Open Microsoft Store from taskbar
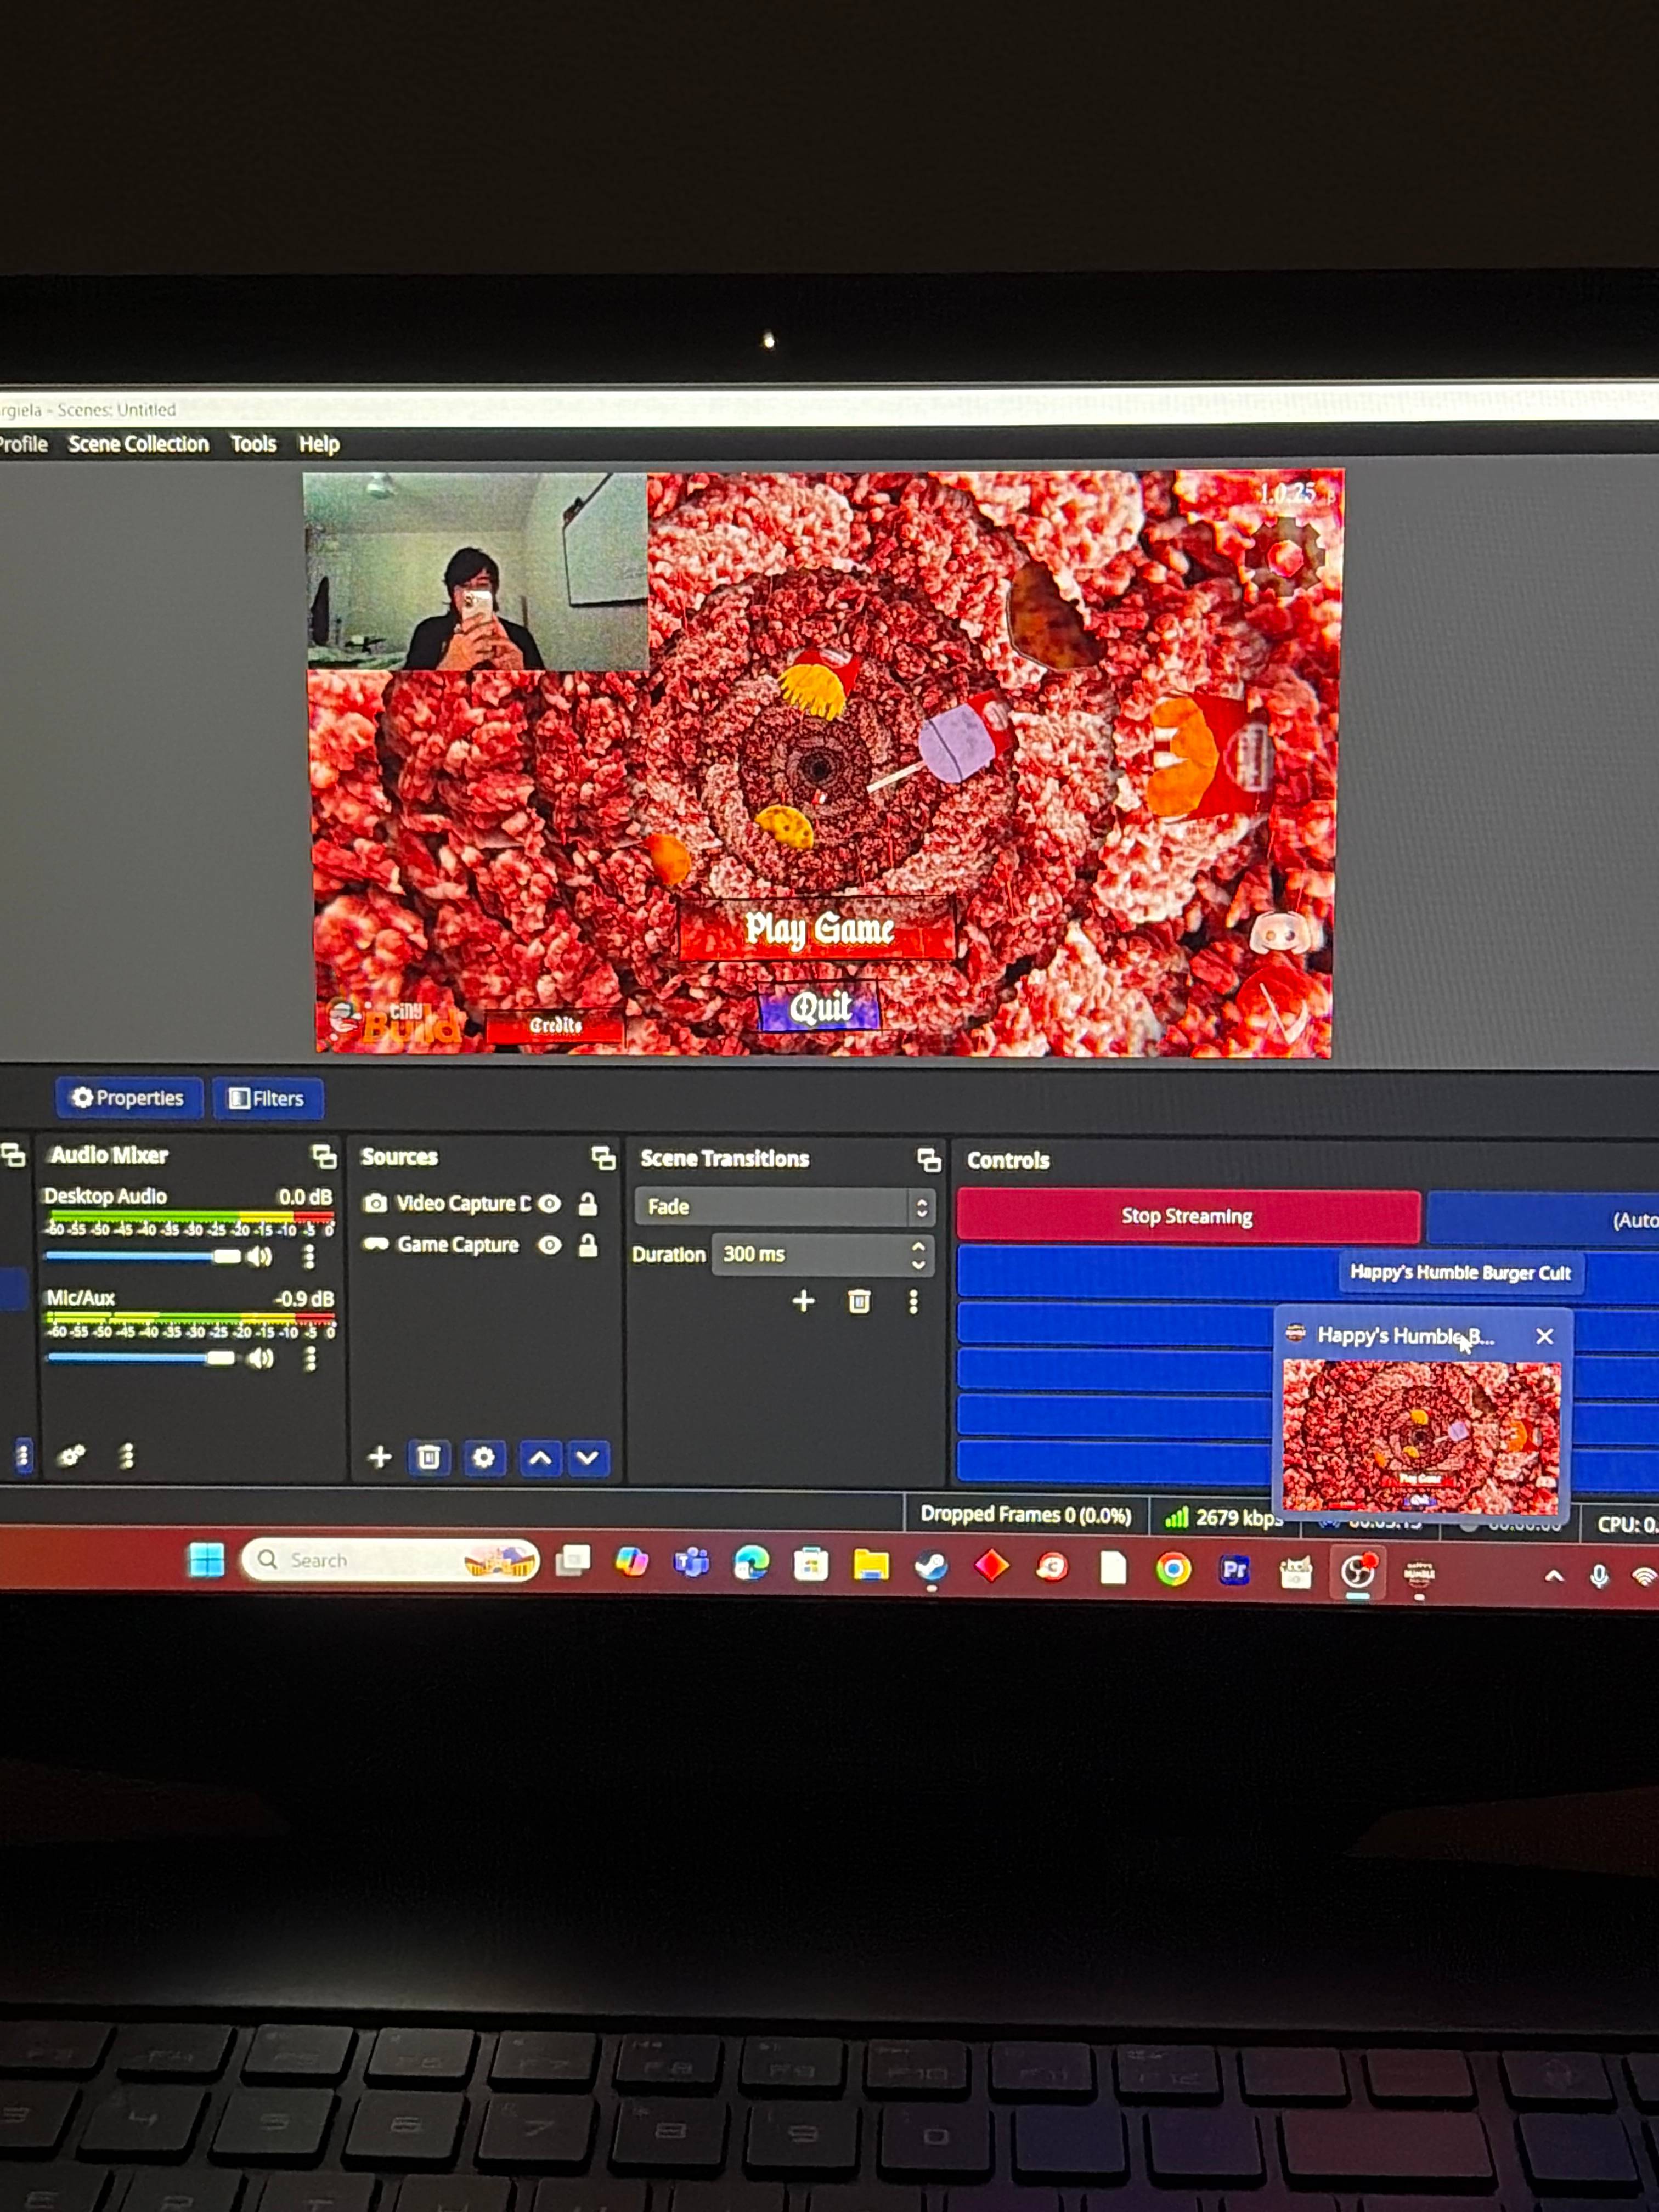The image size is (1659, 2212). pos(811,1564)
